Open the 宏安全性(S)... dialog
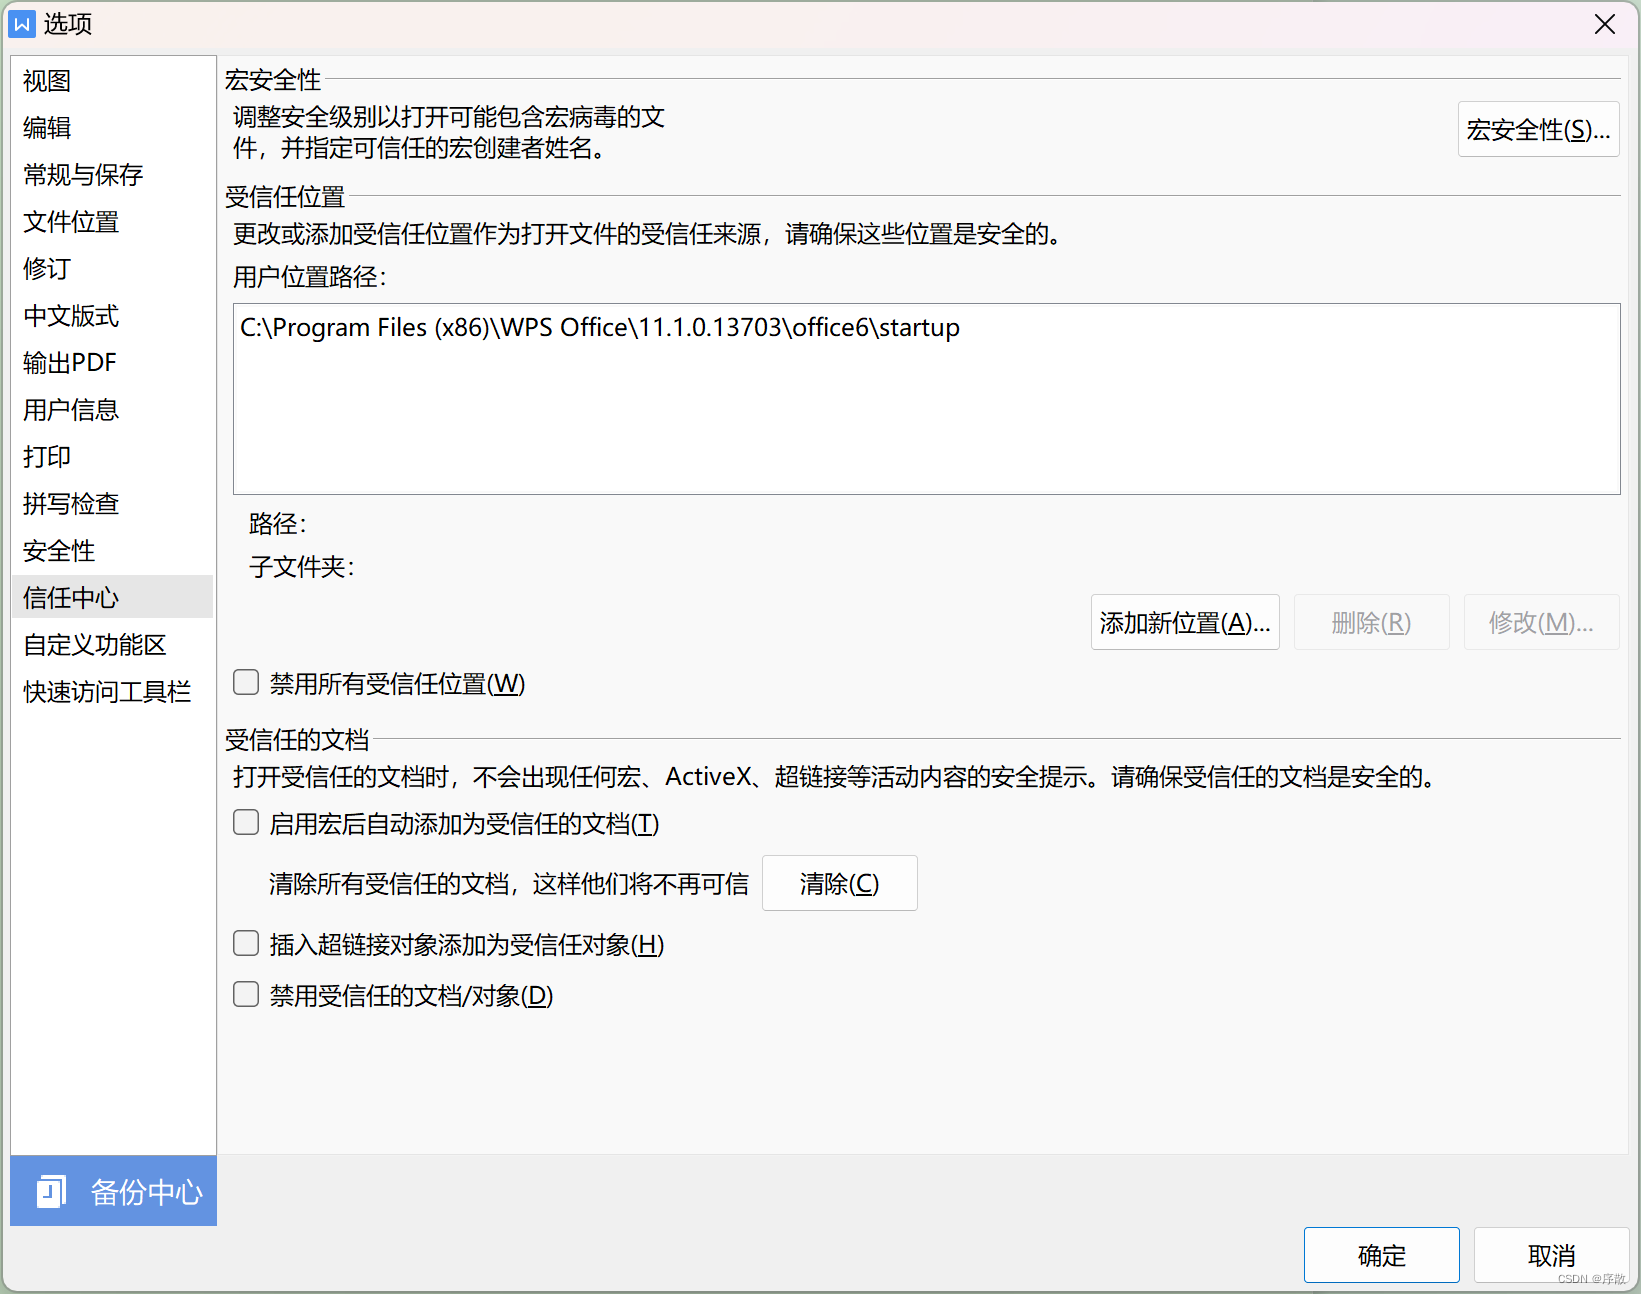This screenshot has height=1294, width=1641. coord(1538,130)
